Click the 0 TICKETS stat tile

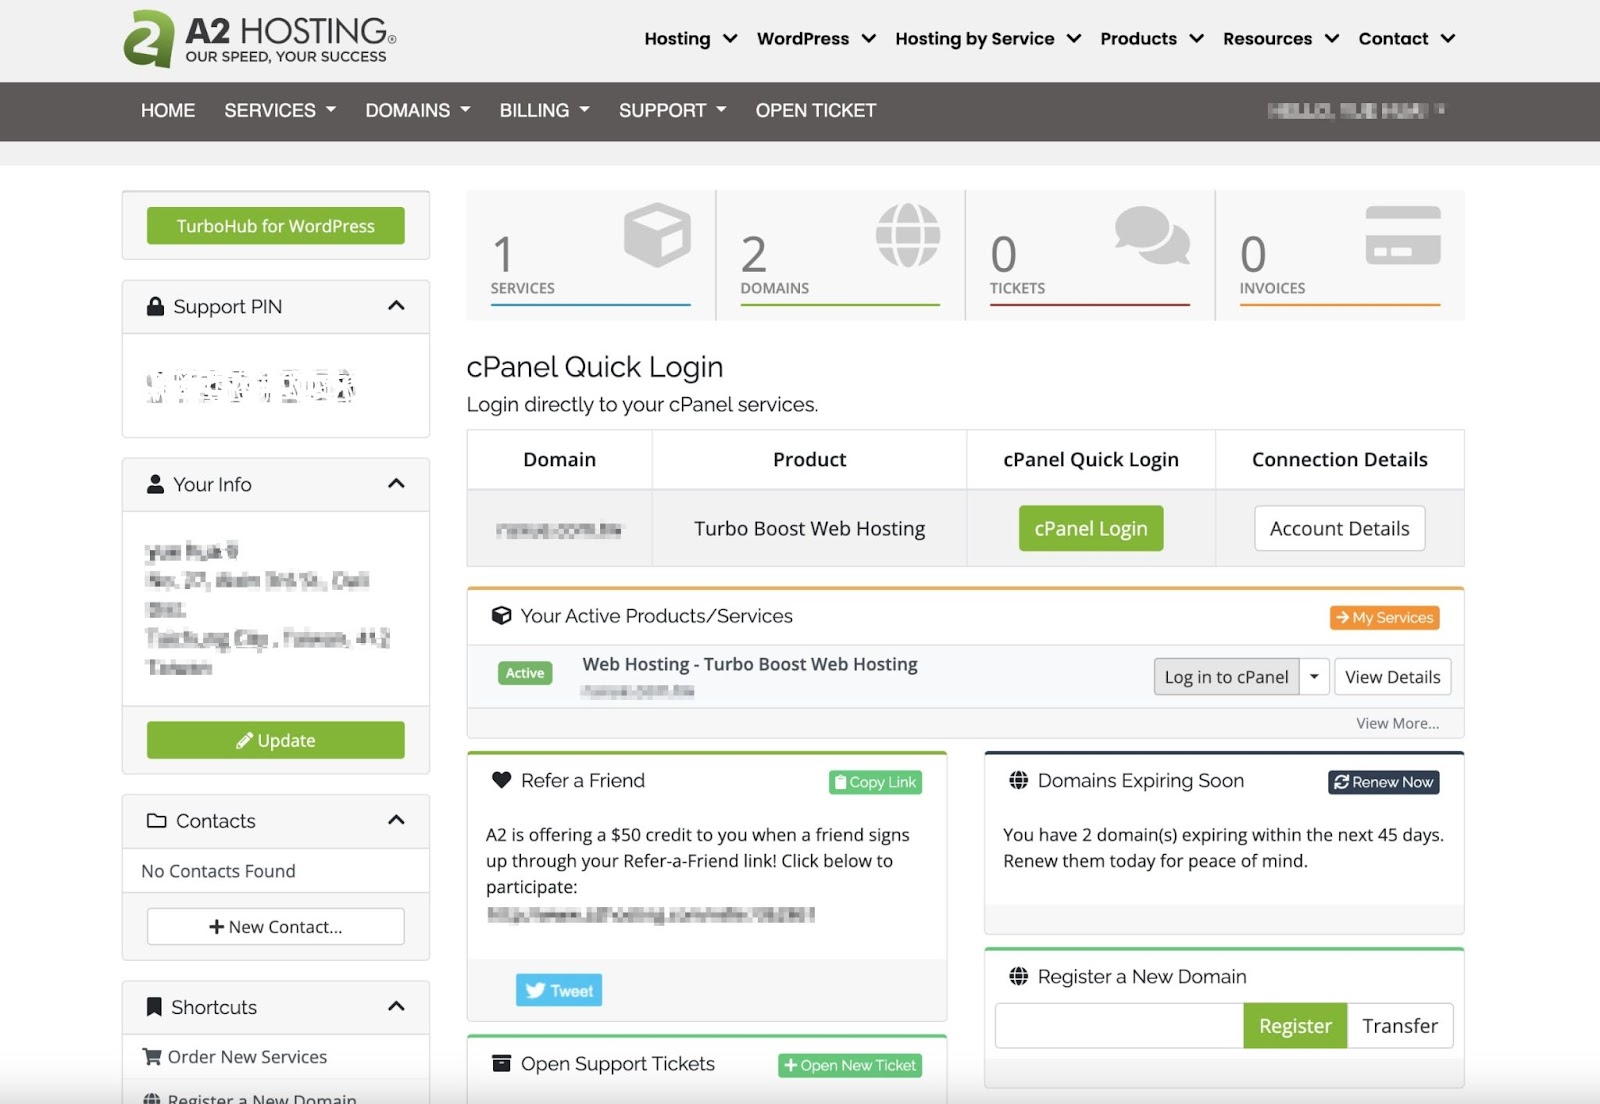1090,255
